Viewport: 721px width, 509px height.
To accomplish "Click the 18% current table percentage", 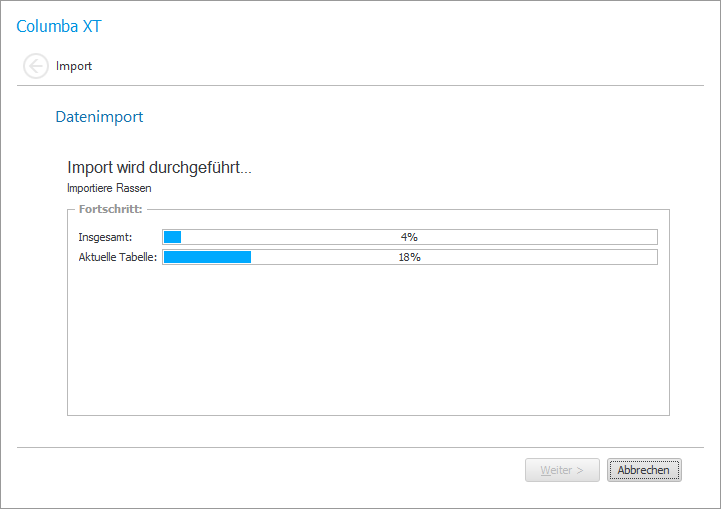I will tap(409, 257).
